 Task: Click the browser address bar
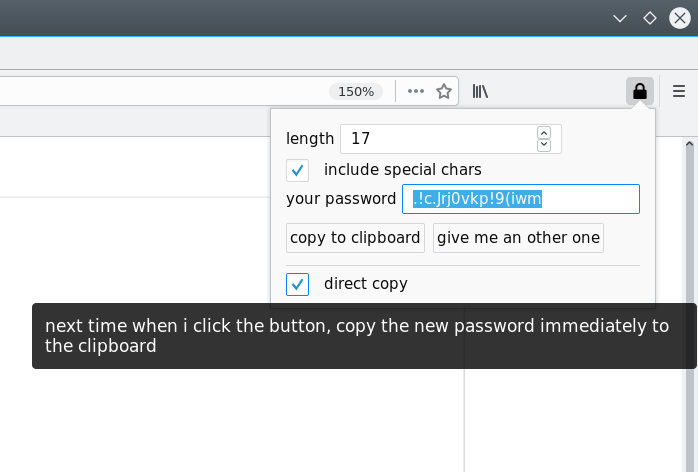tap(162, 91)
